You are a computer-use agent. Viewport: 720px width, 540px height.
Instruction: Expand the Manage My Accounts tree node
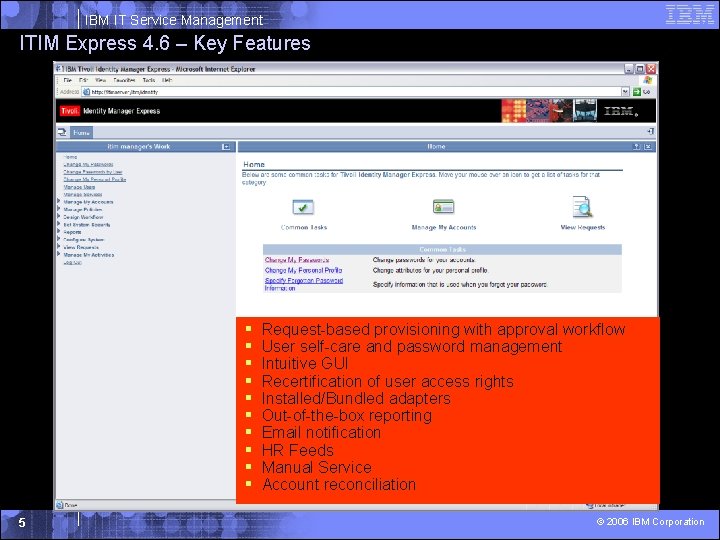point(59,202)
